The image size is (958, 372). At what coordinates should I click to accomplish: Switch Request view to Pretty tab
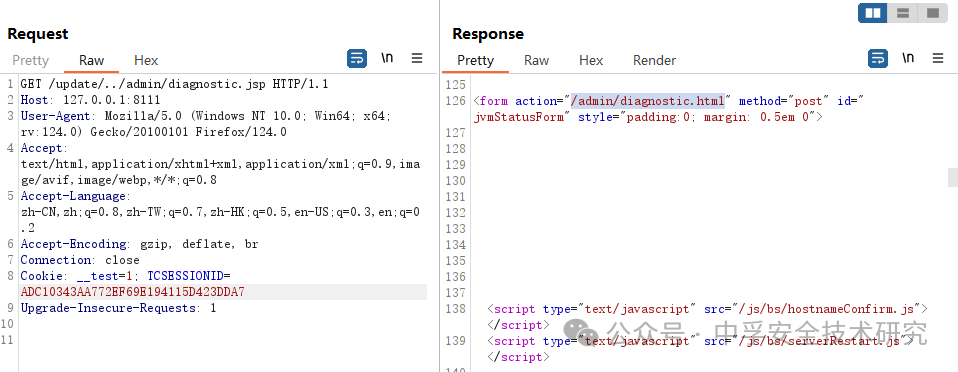point(30,60)
